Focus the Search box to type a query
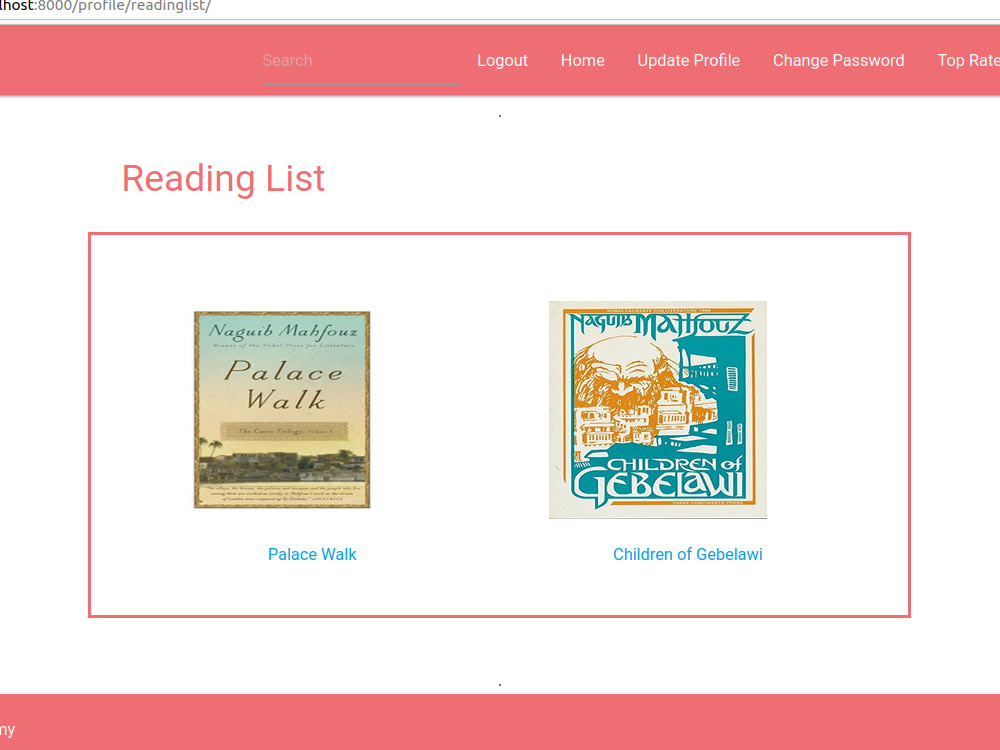Screen dimensions: 1000x750 pyautogui.click(x=360, y=60)
